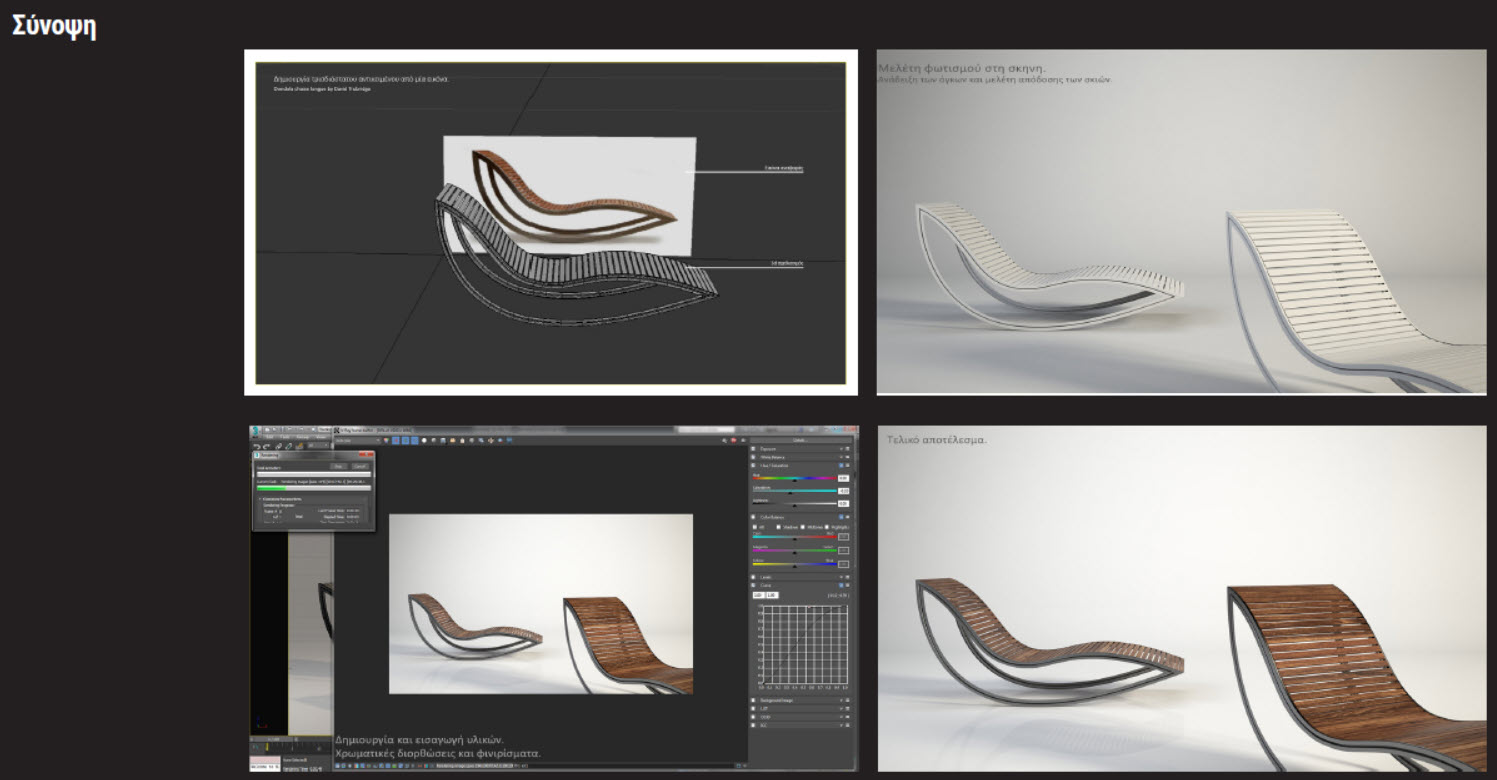
Task: Expand the Background Image rollout arrow
Action: (x=841, y=701)
